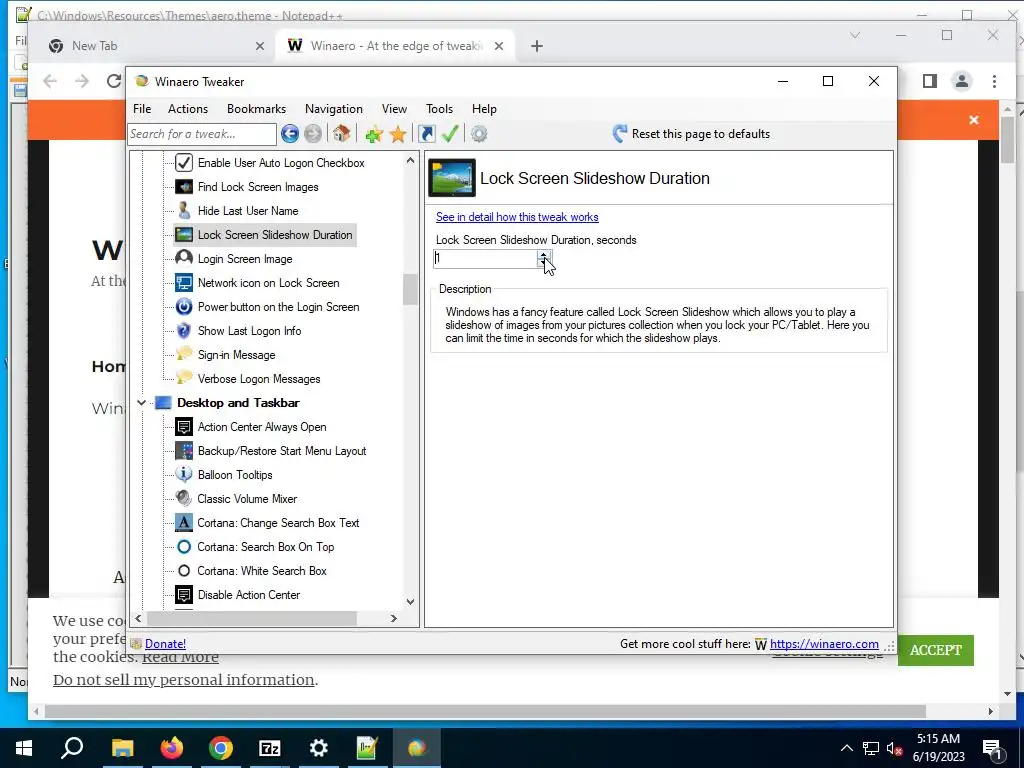Click the slideshow duration seconds field
The image size is (1024, 768).
pos(486,259)
